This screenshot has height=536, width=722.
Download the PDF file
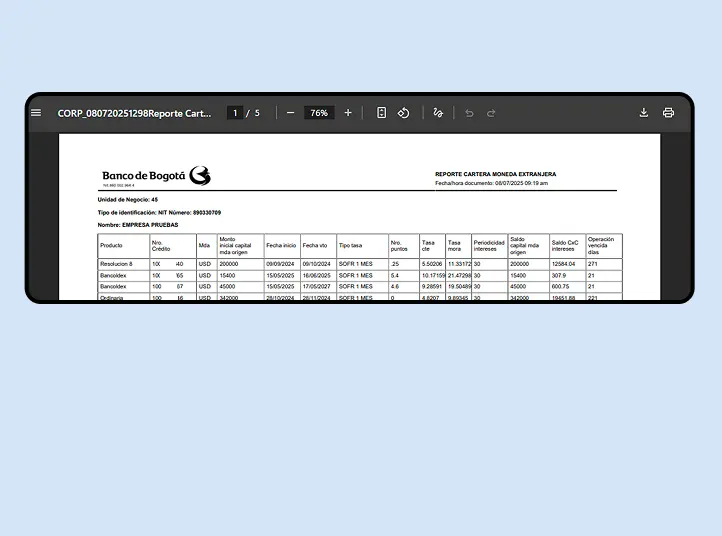(644, 113)
